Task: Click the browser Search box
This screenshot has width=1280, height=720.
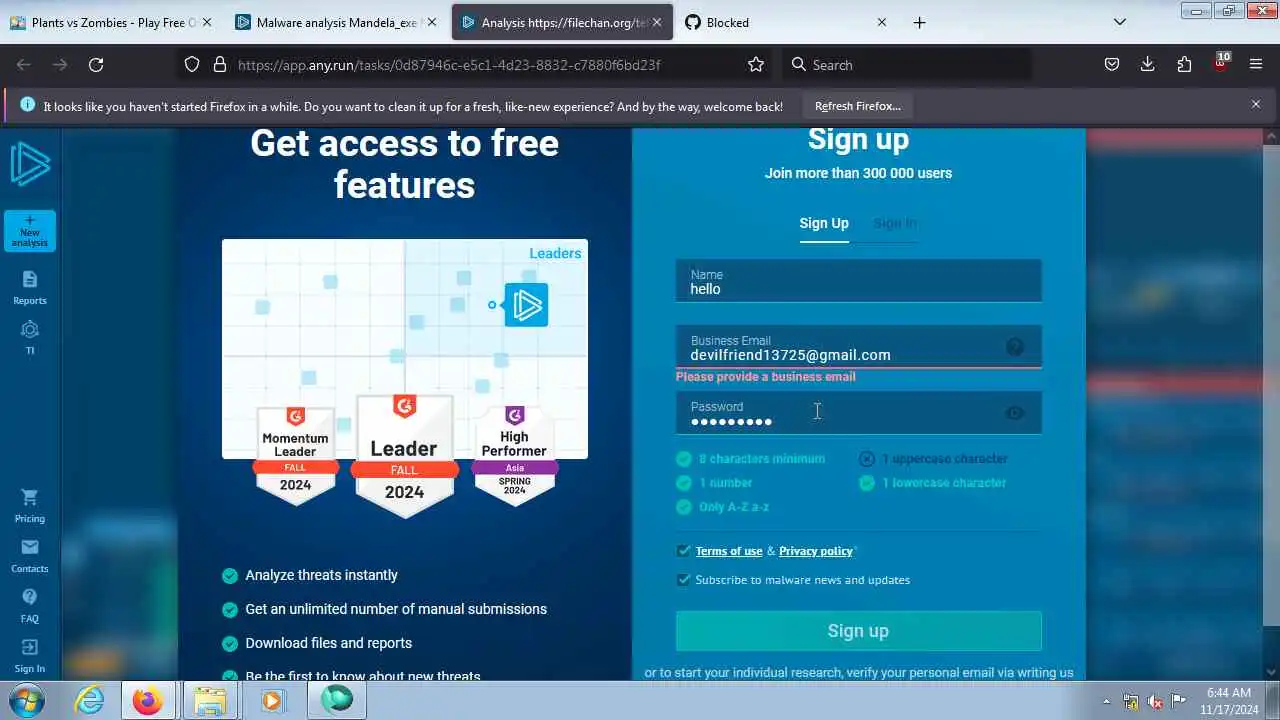Action: 906,65
